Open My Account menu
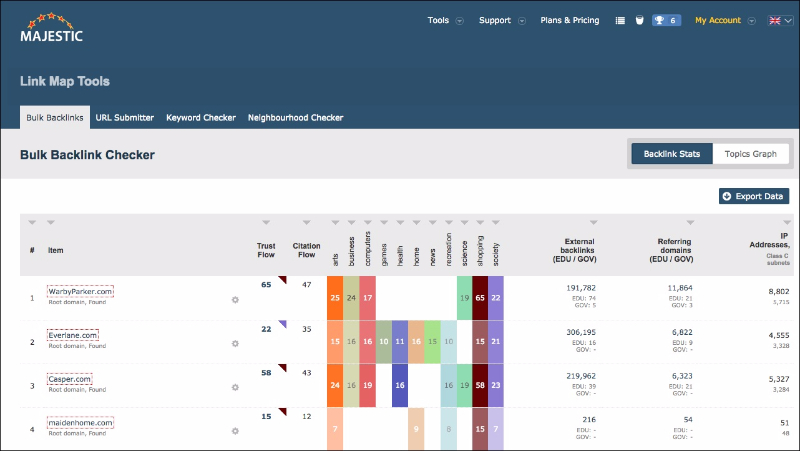800x451 pixels. pyautogui.click(x=718, y=20)
